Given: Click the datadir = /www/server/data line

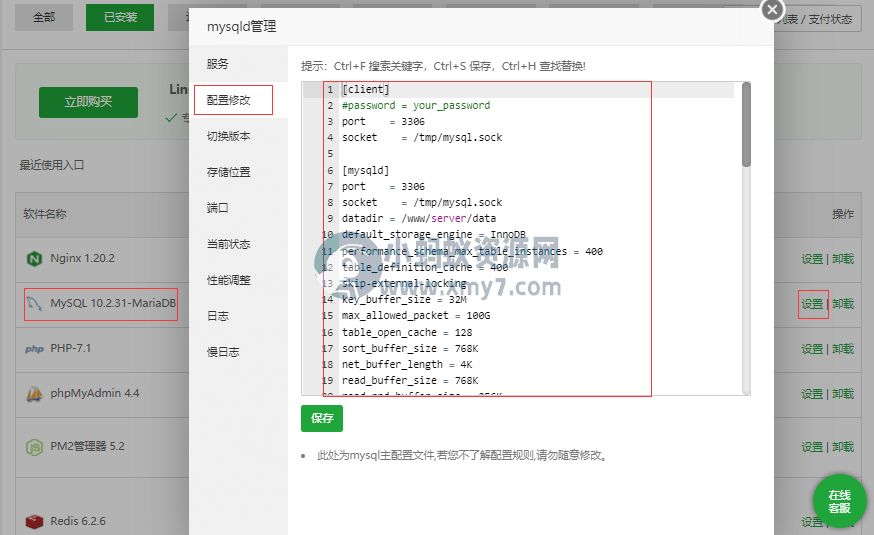Looking at the screenshot, I should pyautogui.click(x=419, y=218).
